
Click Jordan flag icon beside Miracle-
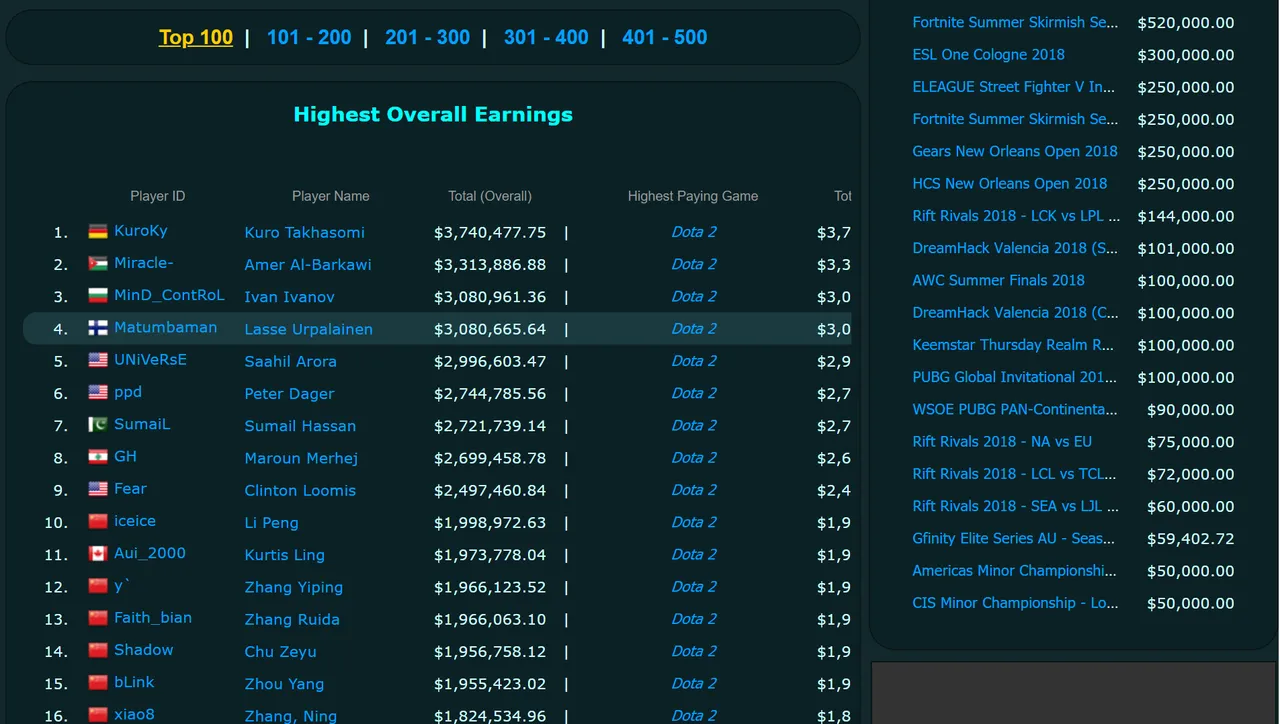[98, 264]
